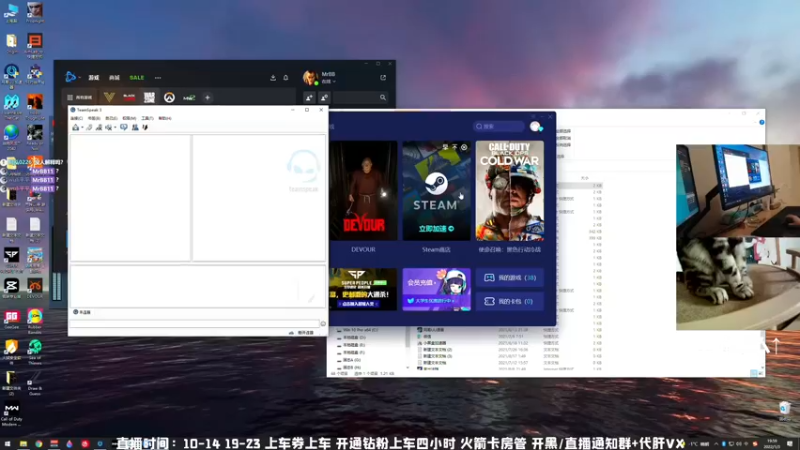
Task: Open the fifth TeamSpeak menu bar item
Action: tap(147, 118)
